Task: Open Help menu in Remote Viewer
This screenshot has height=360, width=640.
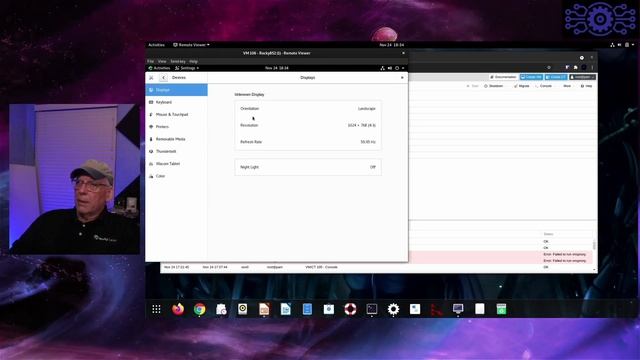Action: pyautogui.click(x=193, y=61)
